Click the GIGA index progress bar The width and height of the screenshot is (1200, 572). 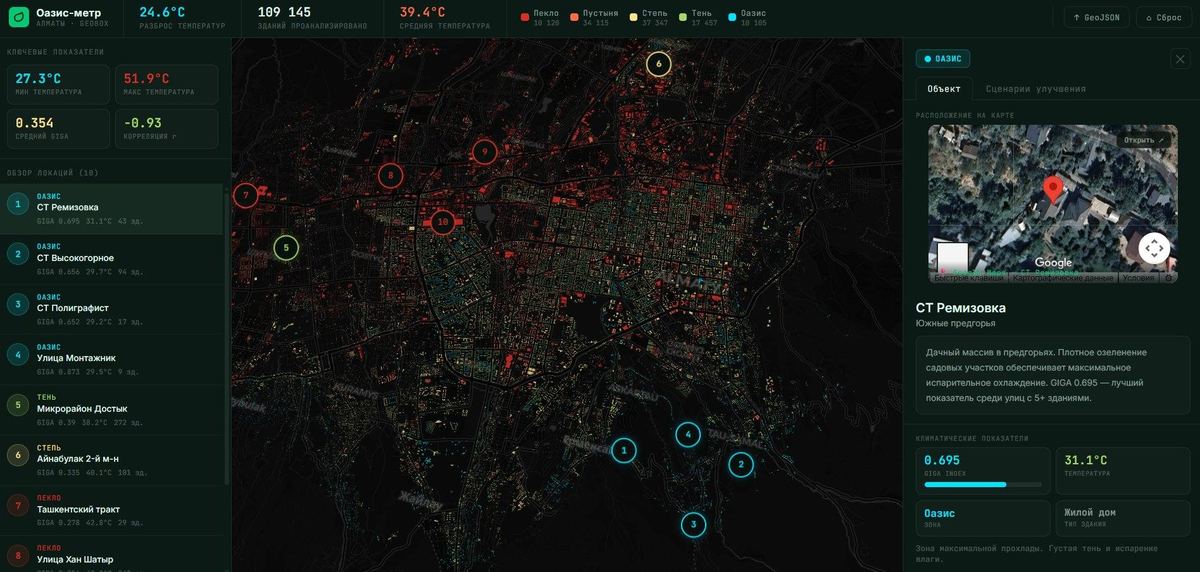[x=983, y=484]
